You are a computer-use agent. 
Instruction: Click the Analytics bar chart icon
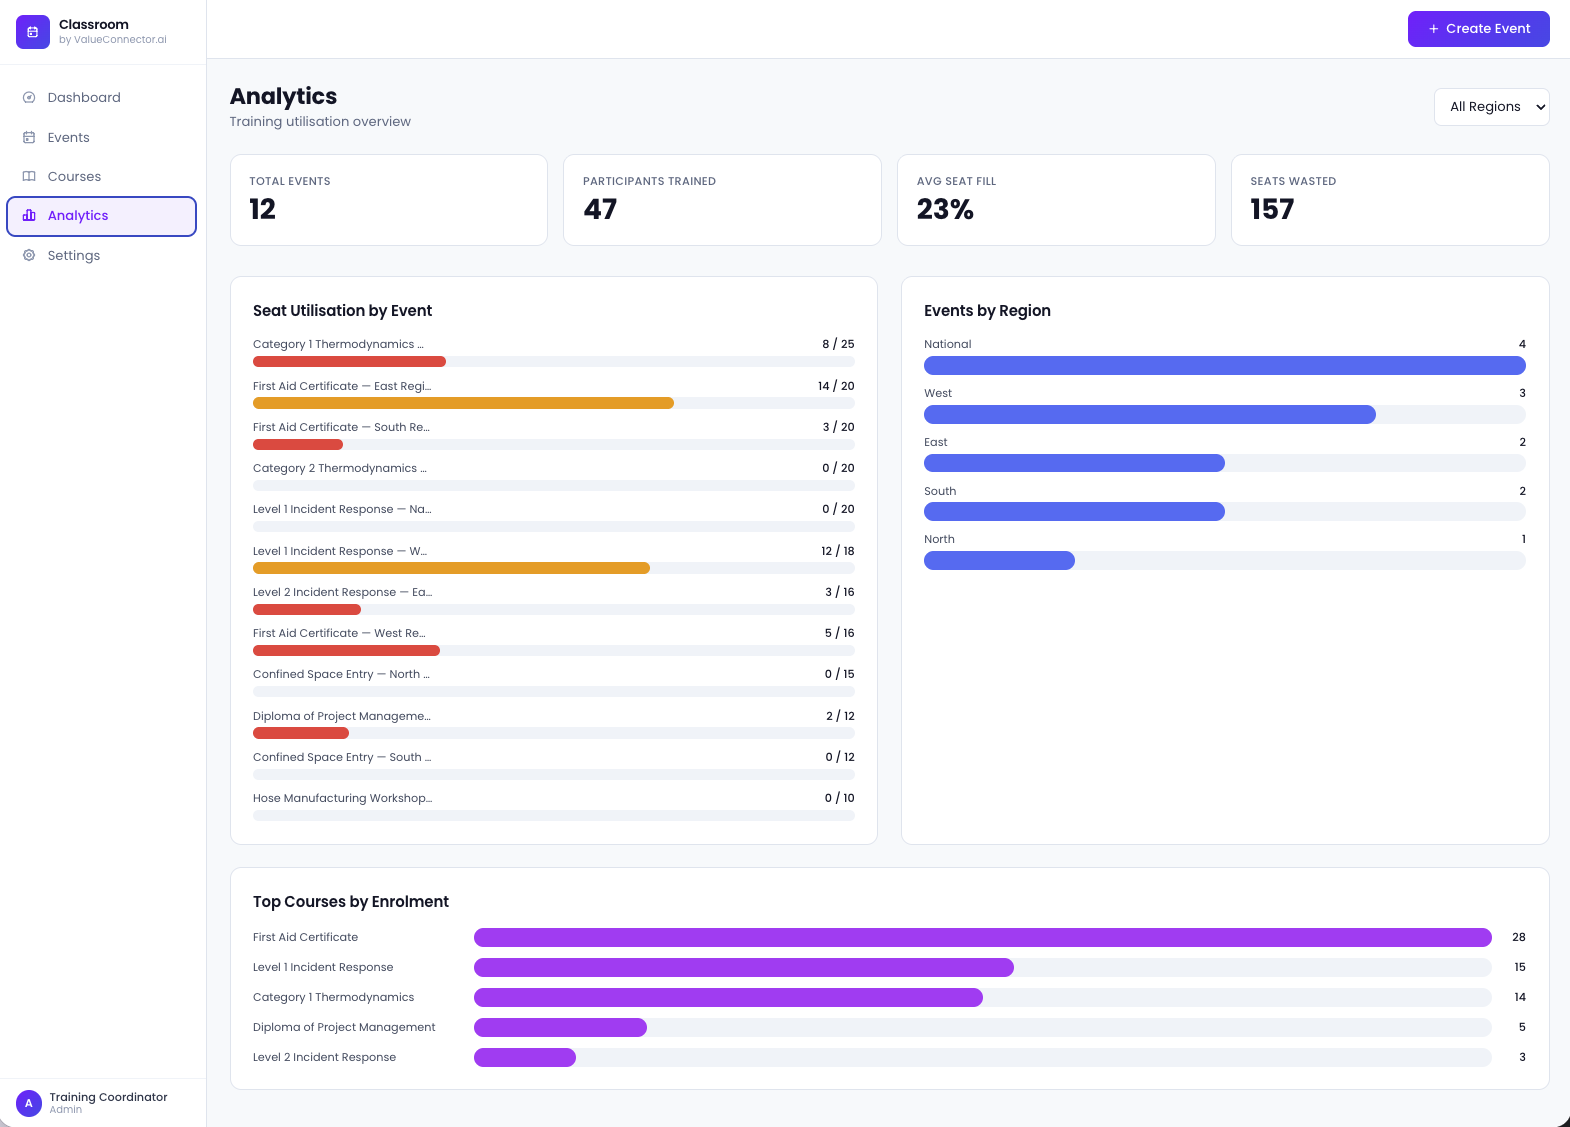[x=29, y=215]
